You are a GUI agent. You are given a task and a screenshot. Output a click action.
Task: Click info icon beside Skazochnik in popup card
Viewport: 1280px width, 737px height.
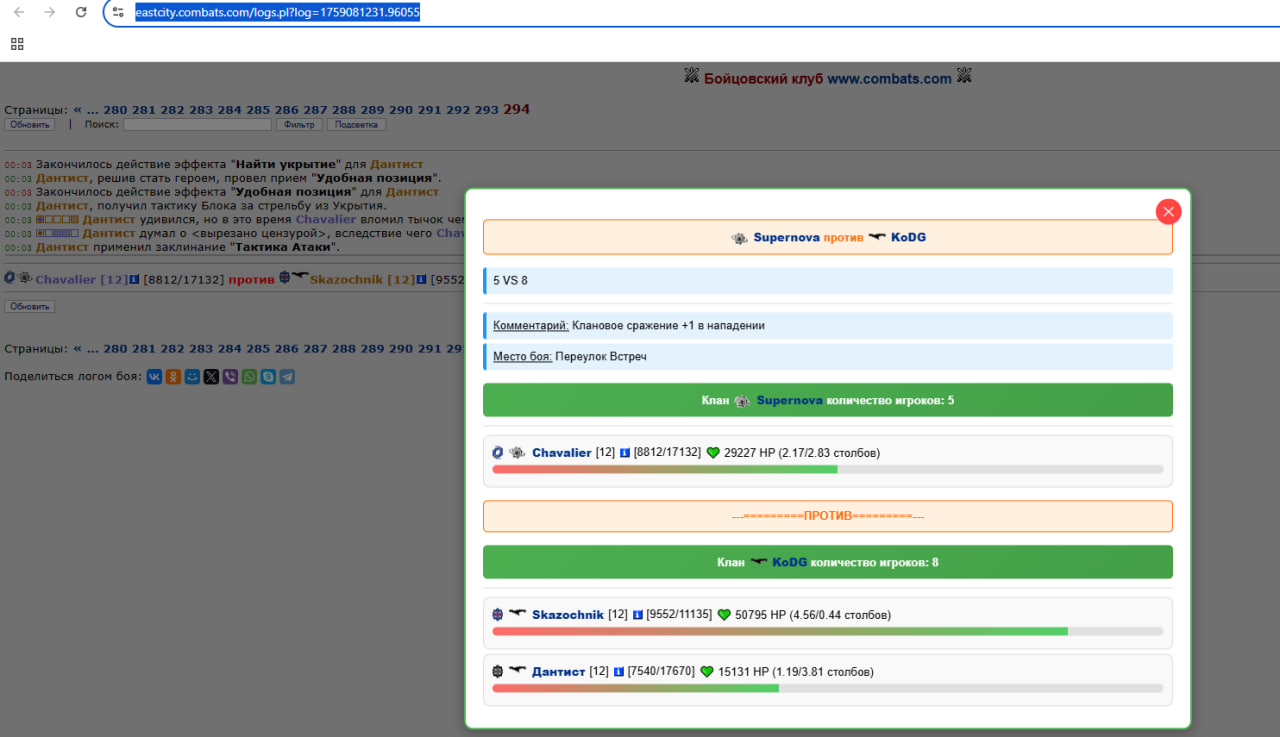638,615
